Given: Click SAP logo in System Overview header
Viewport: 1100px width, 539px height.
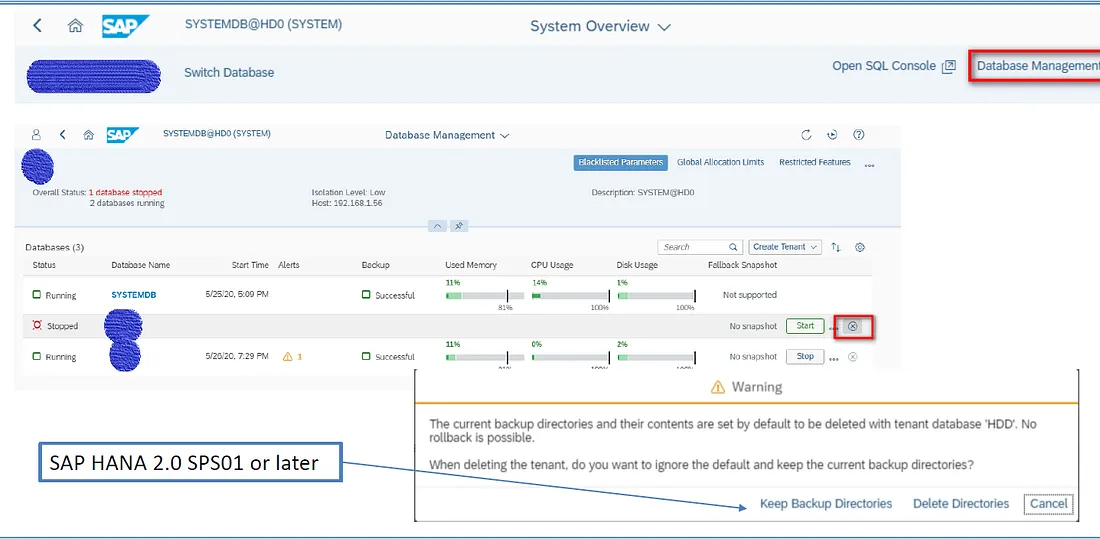Looking at the screenshot, I should (x=125, y=26).
